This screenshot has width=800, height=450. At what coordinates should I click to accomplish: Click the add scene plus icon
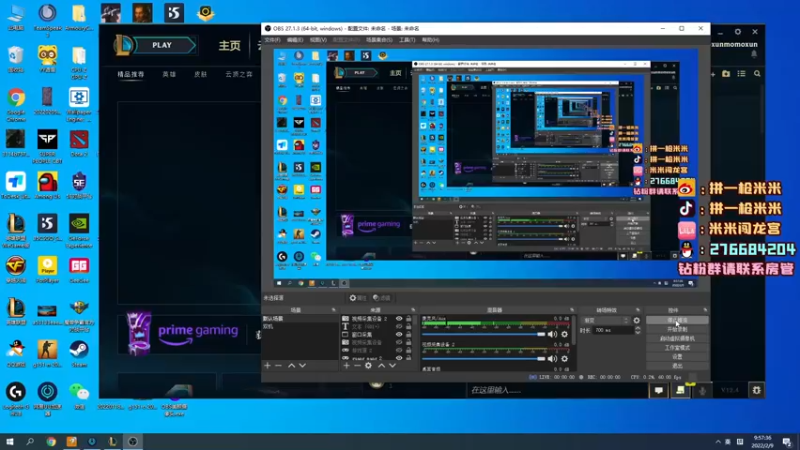267,365
